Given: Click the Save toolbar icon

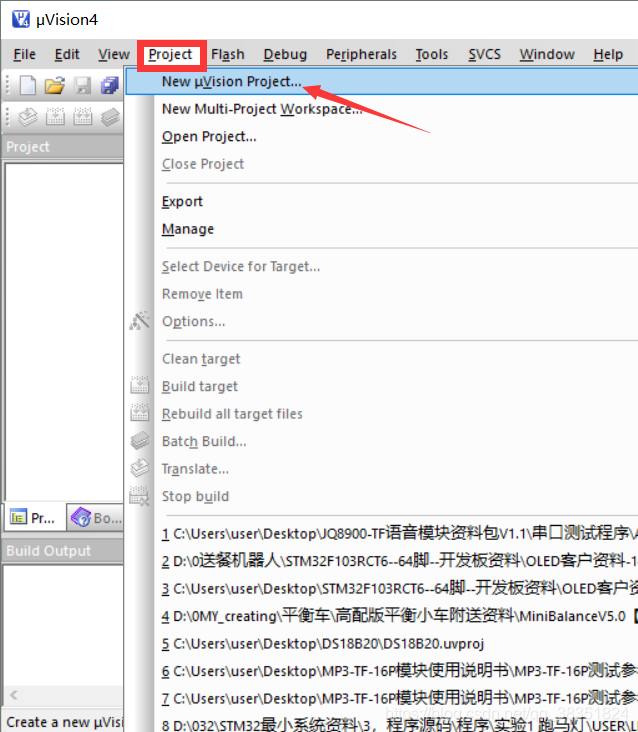Looking at the screenshot, I should [x=83, y=85].
